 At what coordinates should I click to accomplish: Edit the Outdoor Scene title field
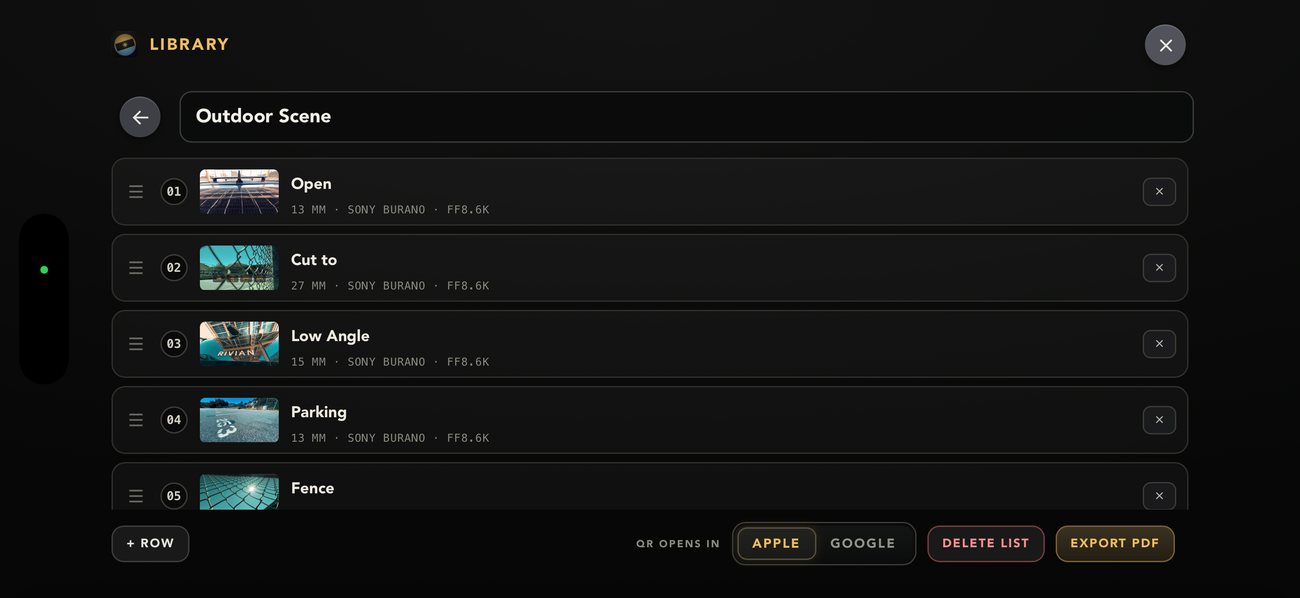pyautogui.click(x=686, y=117)
